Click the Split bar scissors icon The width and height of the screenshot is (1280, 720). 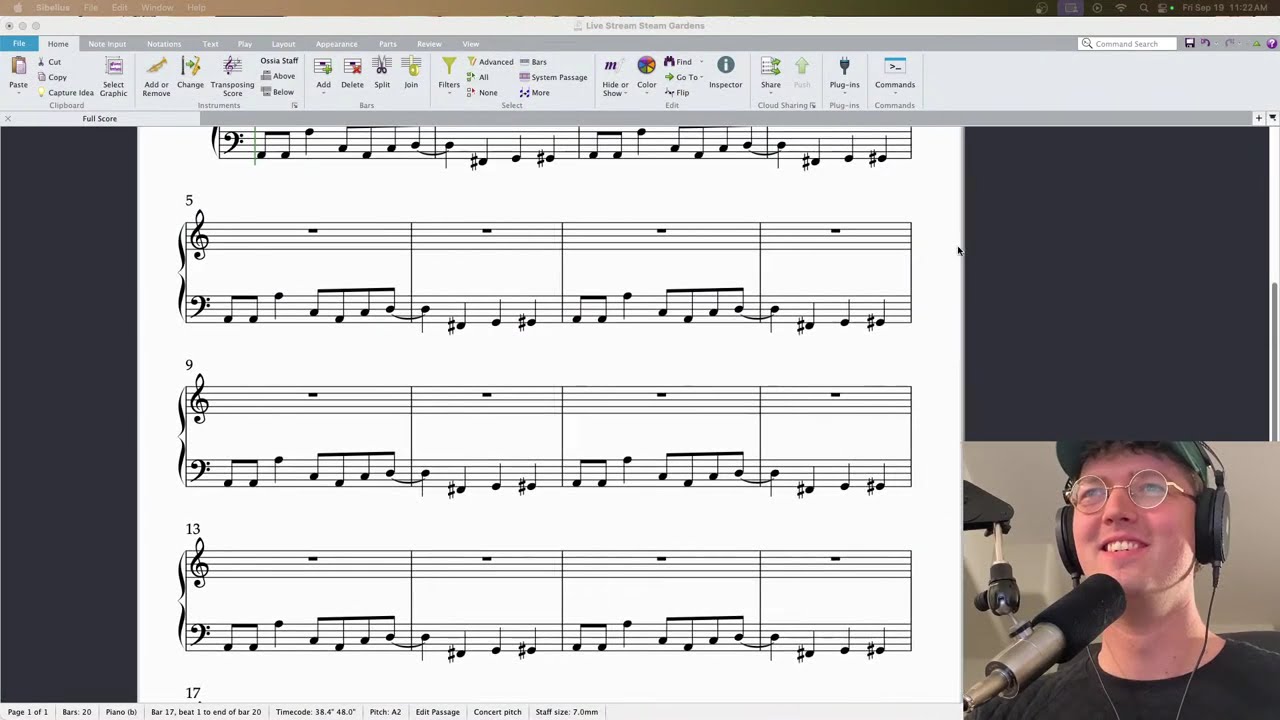382,66
